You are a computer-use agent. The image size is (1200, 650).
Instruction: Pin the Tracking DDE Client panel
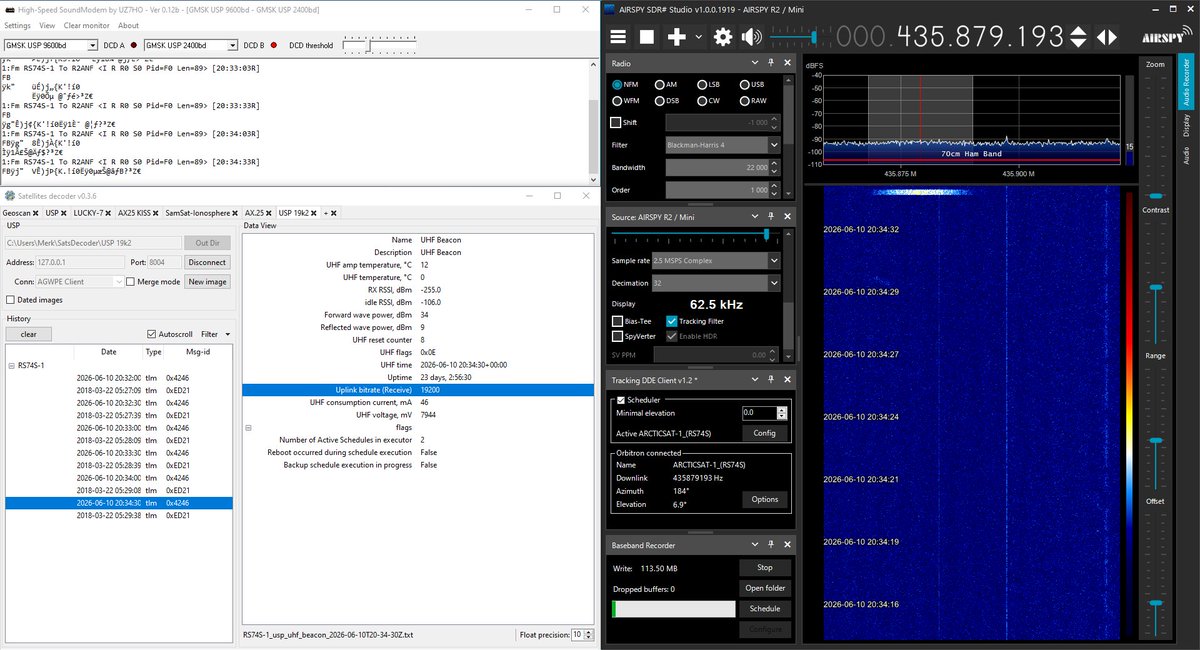point(770,381)
